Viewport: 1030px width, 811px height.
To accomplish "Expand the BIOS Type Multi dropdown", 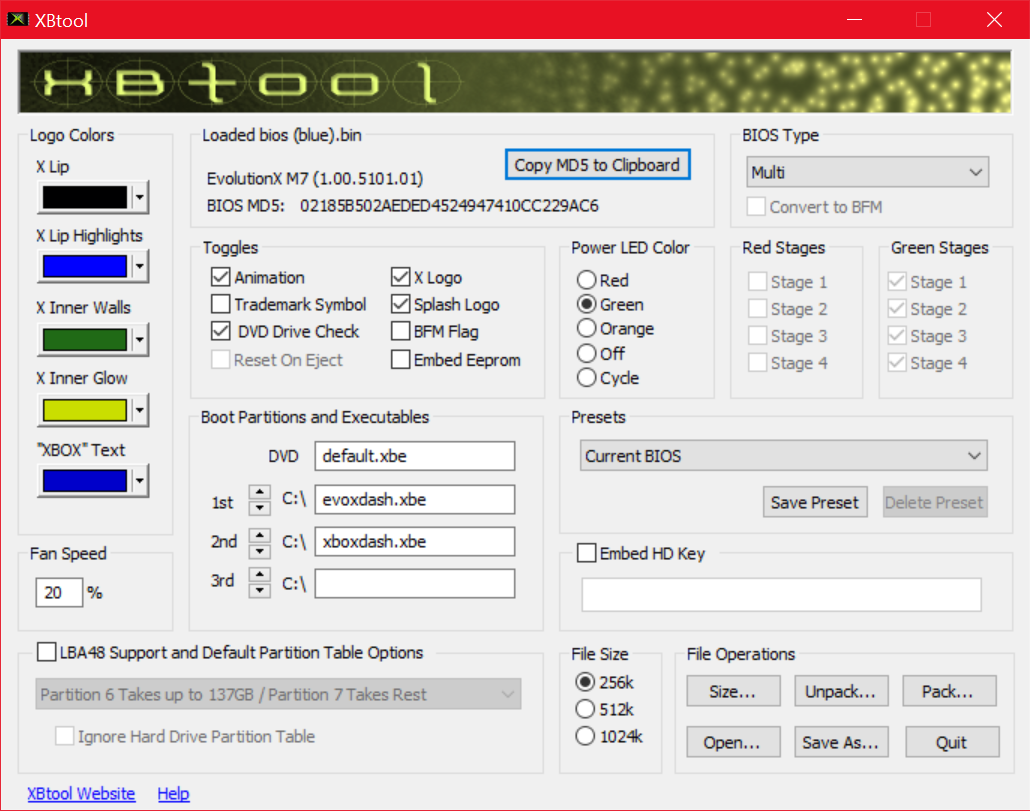I will click(867, 172).
